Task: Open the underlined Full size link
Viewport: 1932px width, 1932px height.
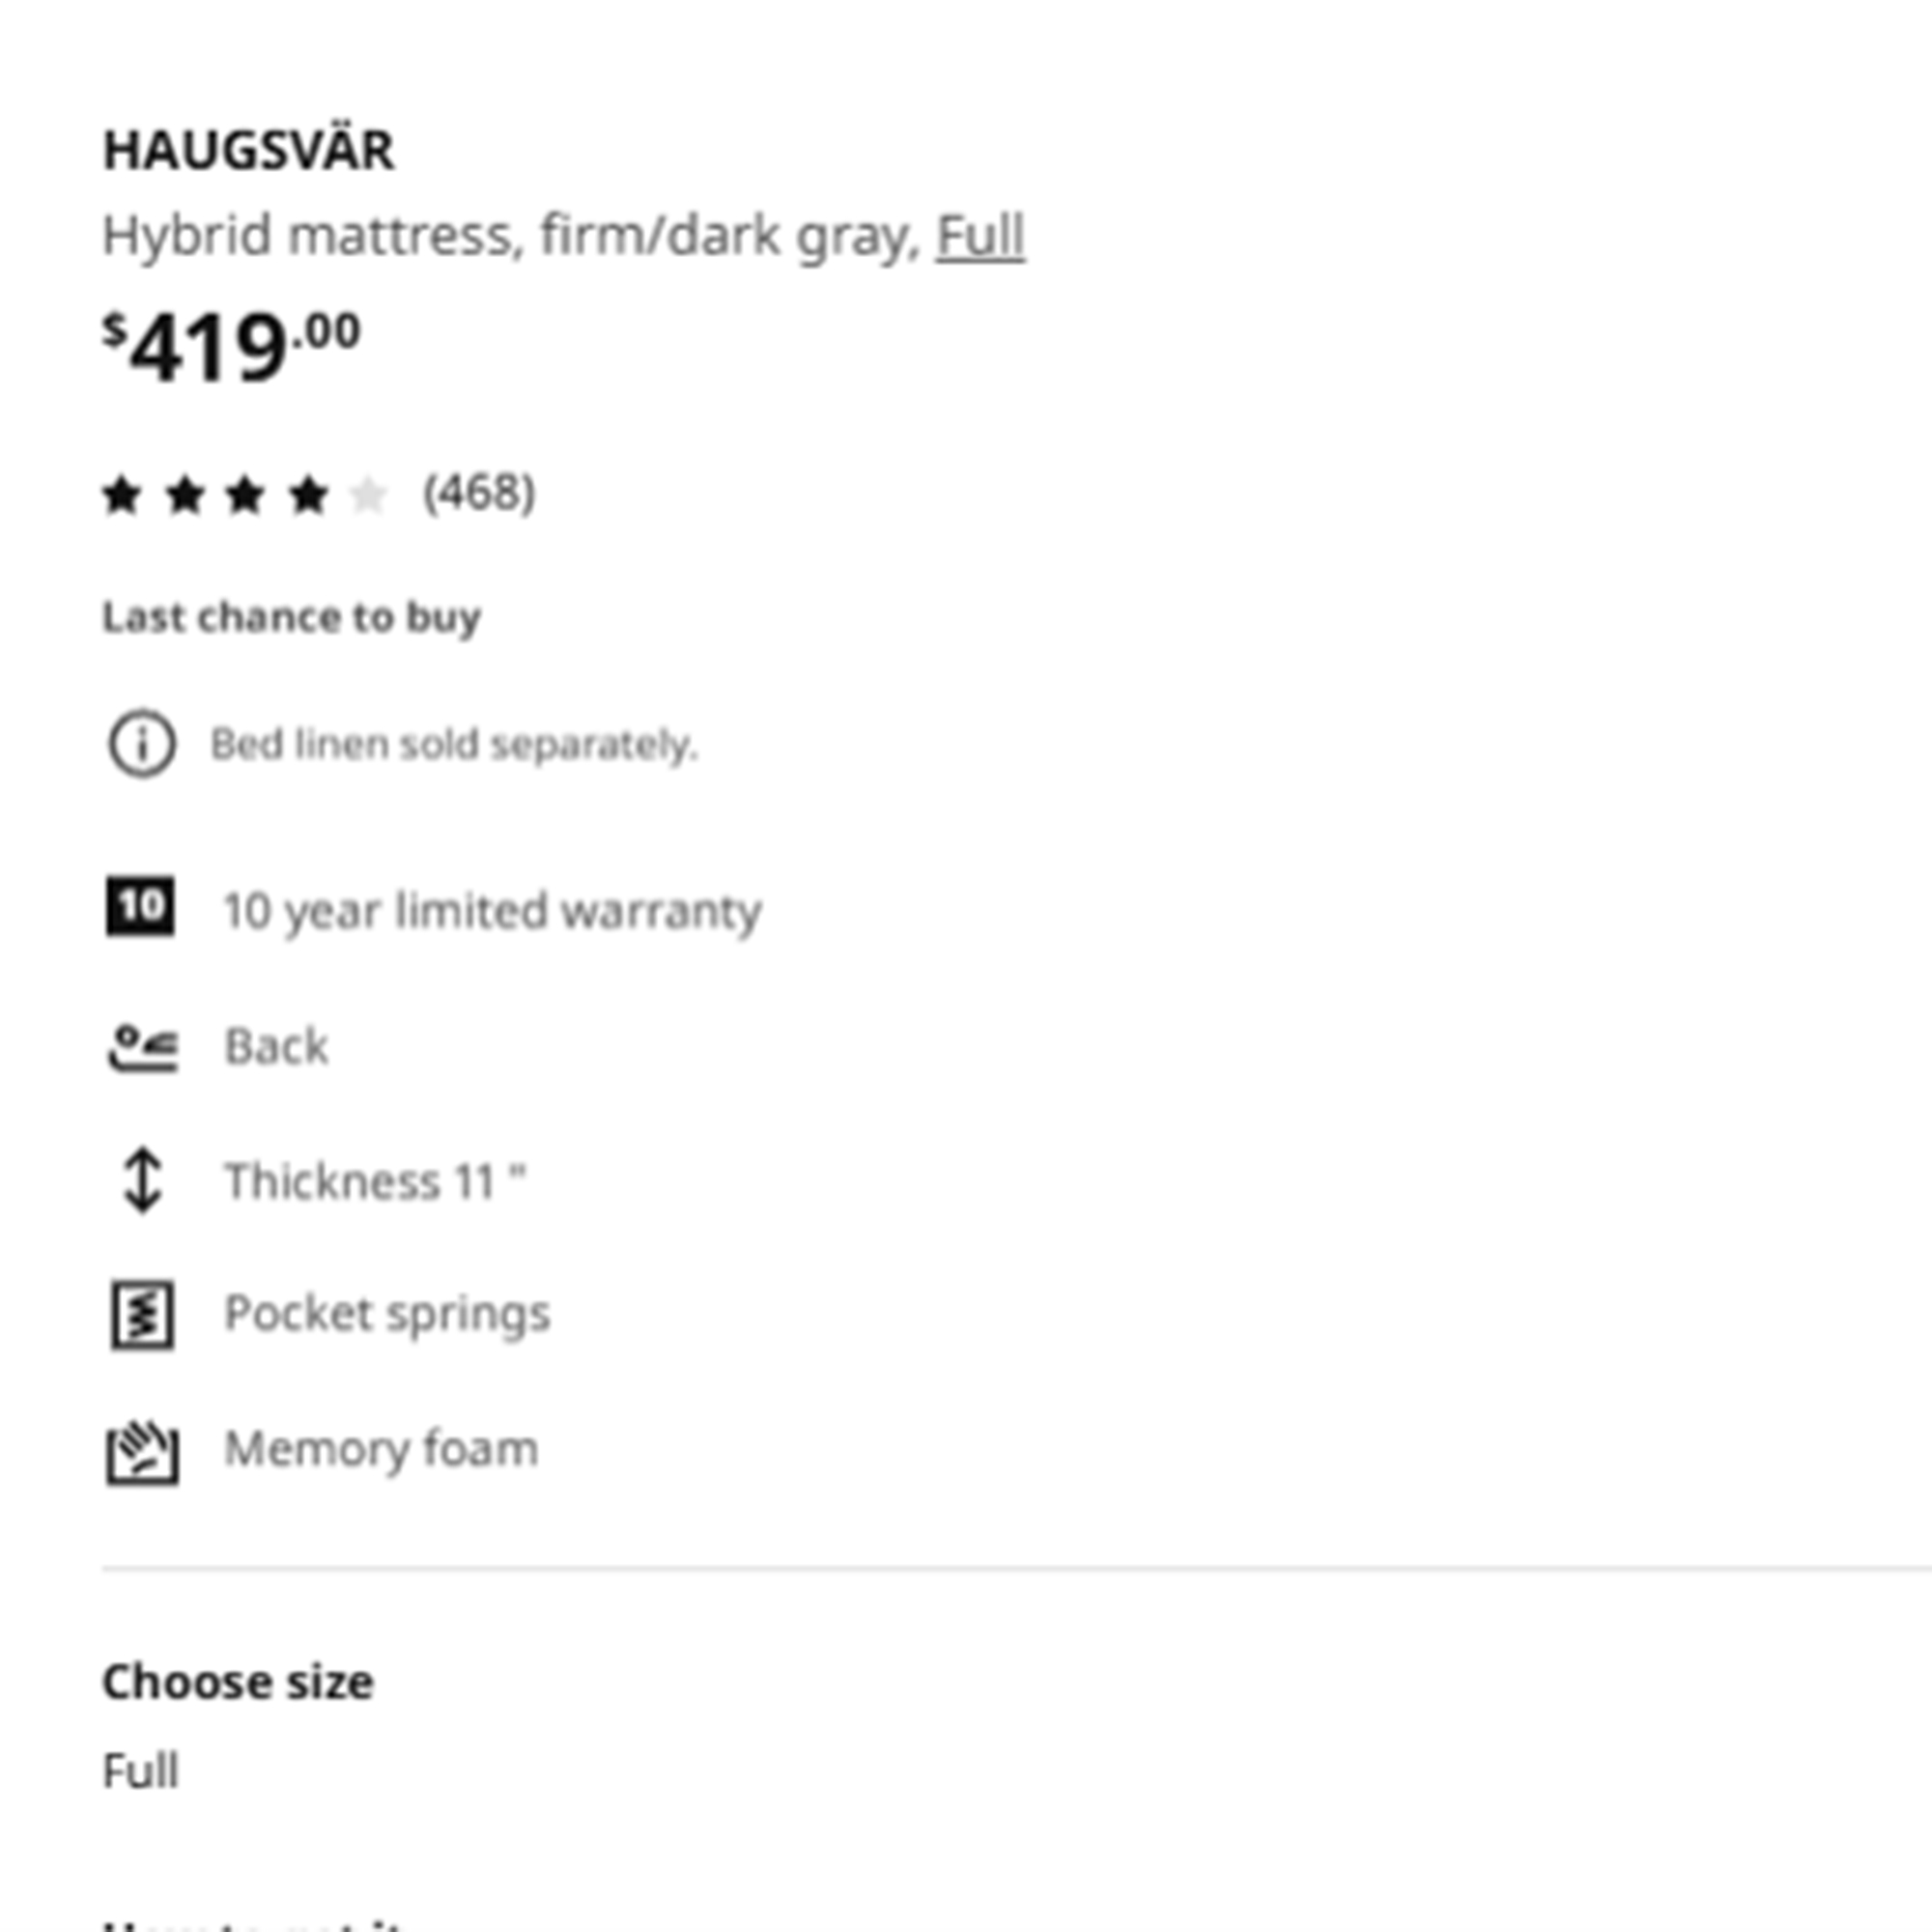Action: pyautogui.click(x=980, y=236)
